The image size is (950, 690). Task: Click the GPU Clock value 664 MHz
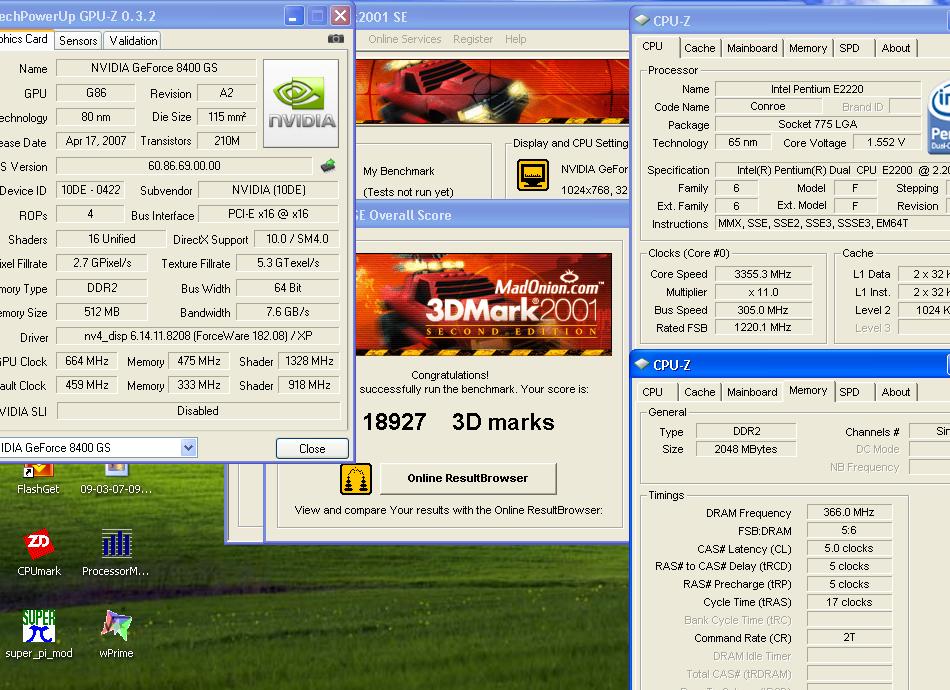87,360
